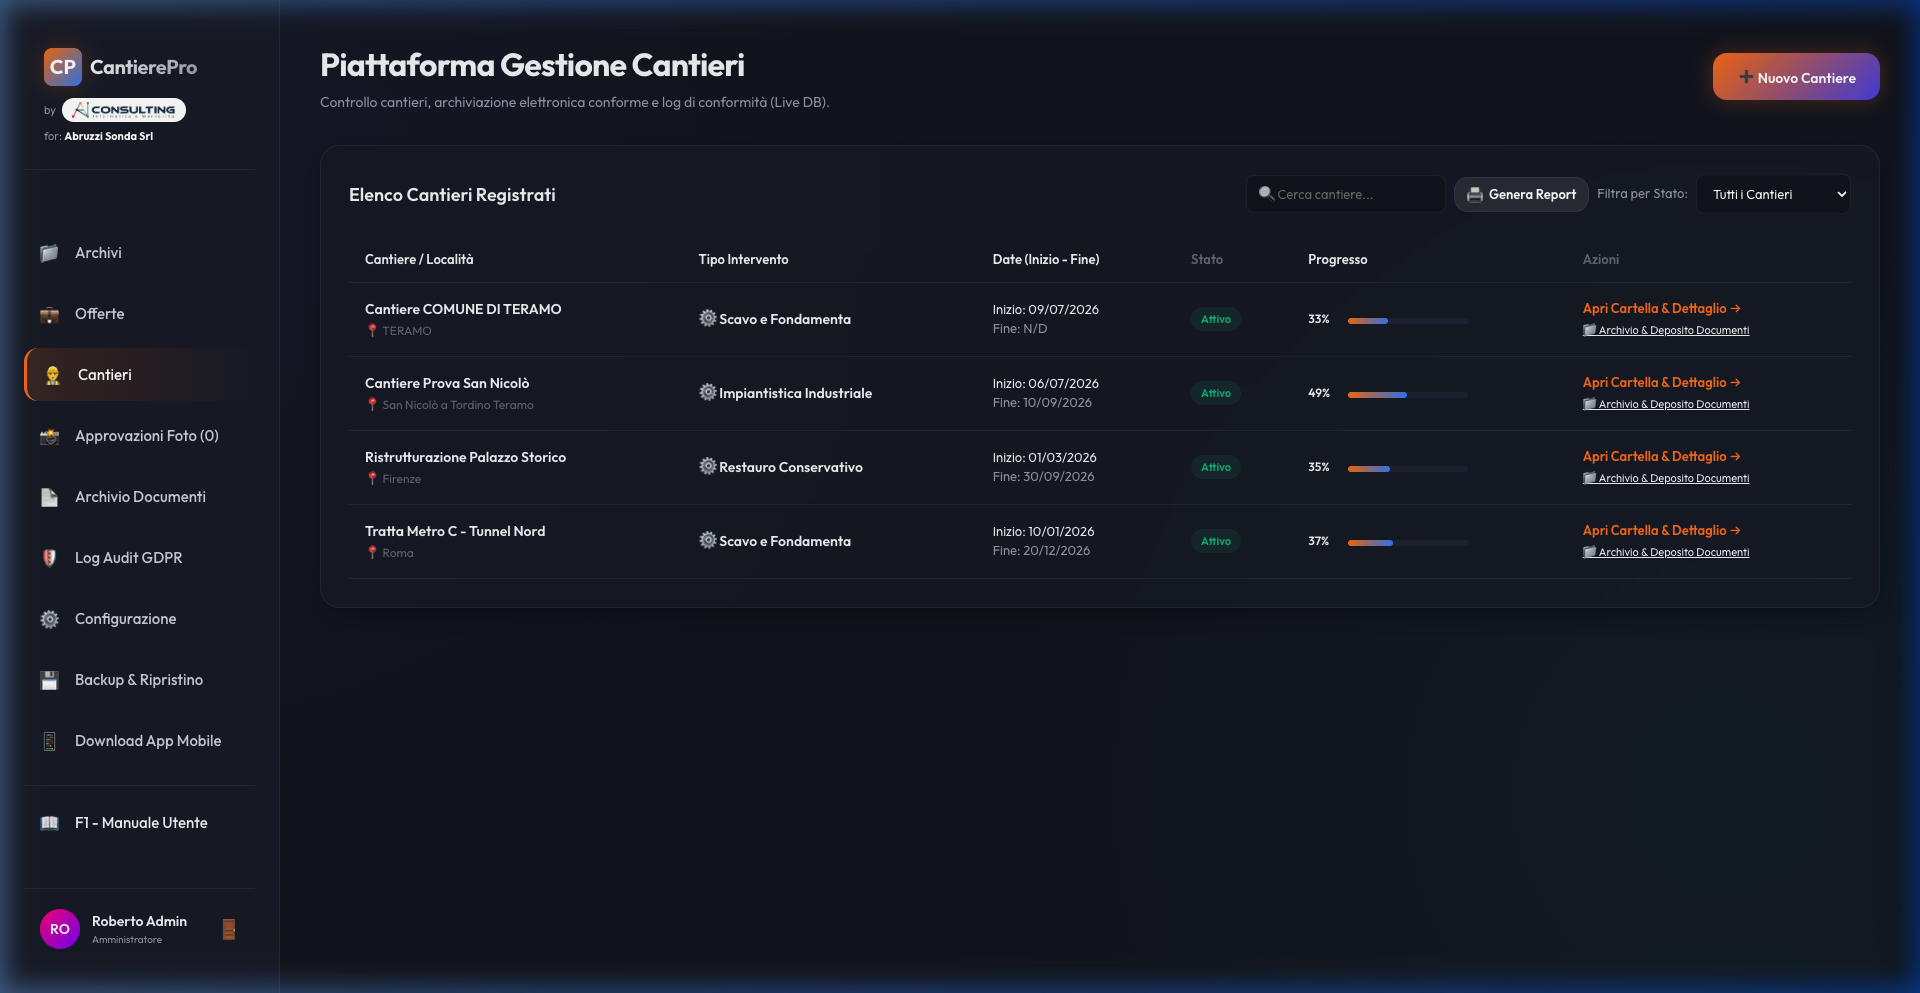Click the A Consulting logo badge
This screenshot has height=993, width=1920.
tap(124, 110)
